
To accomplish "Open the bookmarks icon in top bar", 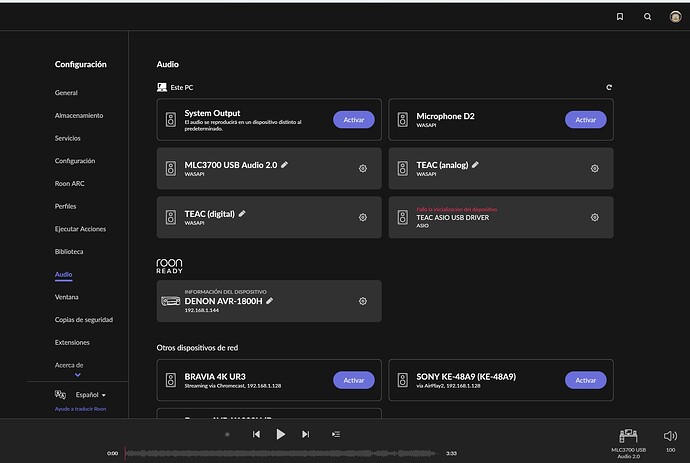I will pos(620,17).
